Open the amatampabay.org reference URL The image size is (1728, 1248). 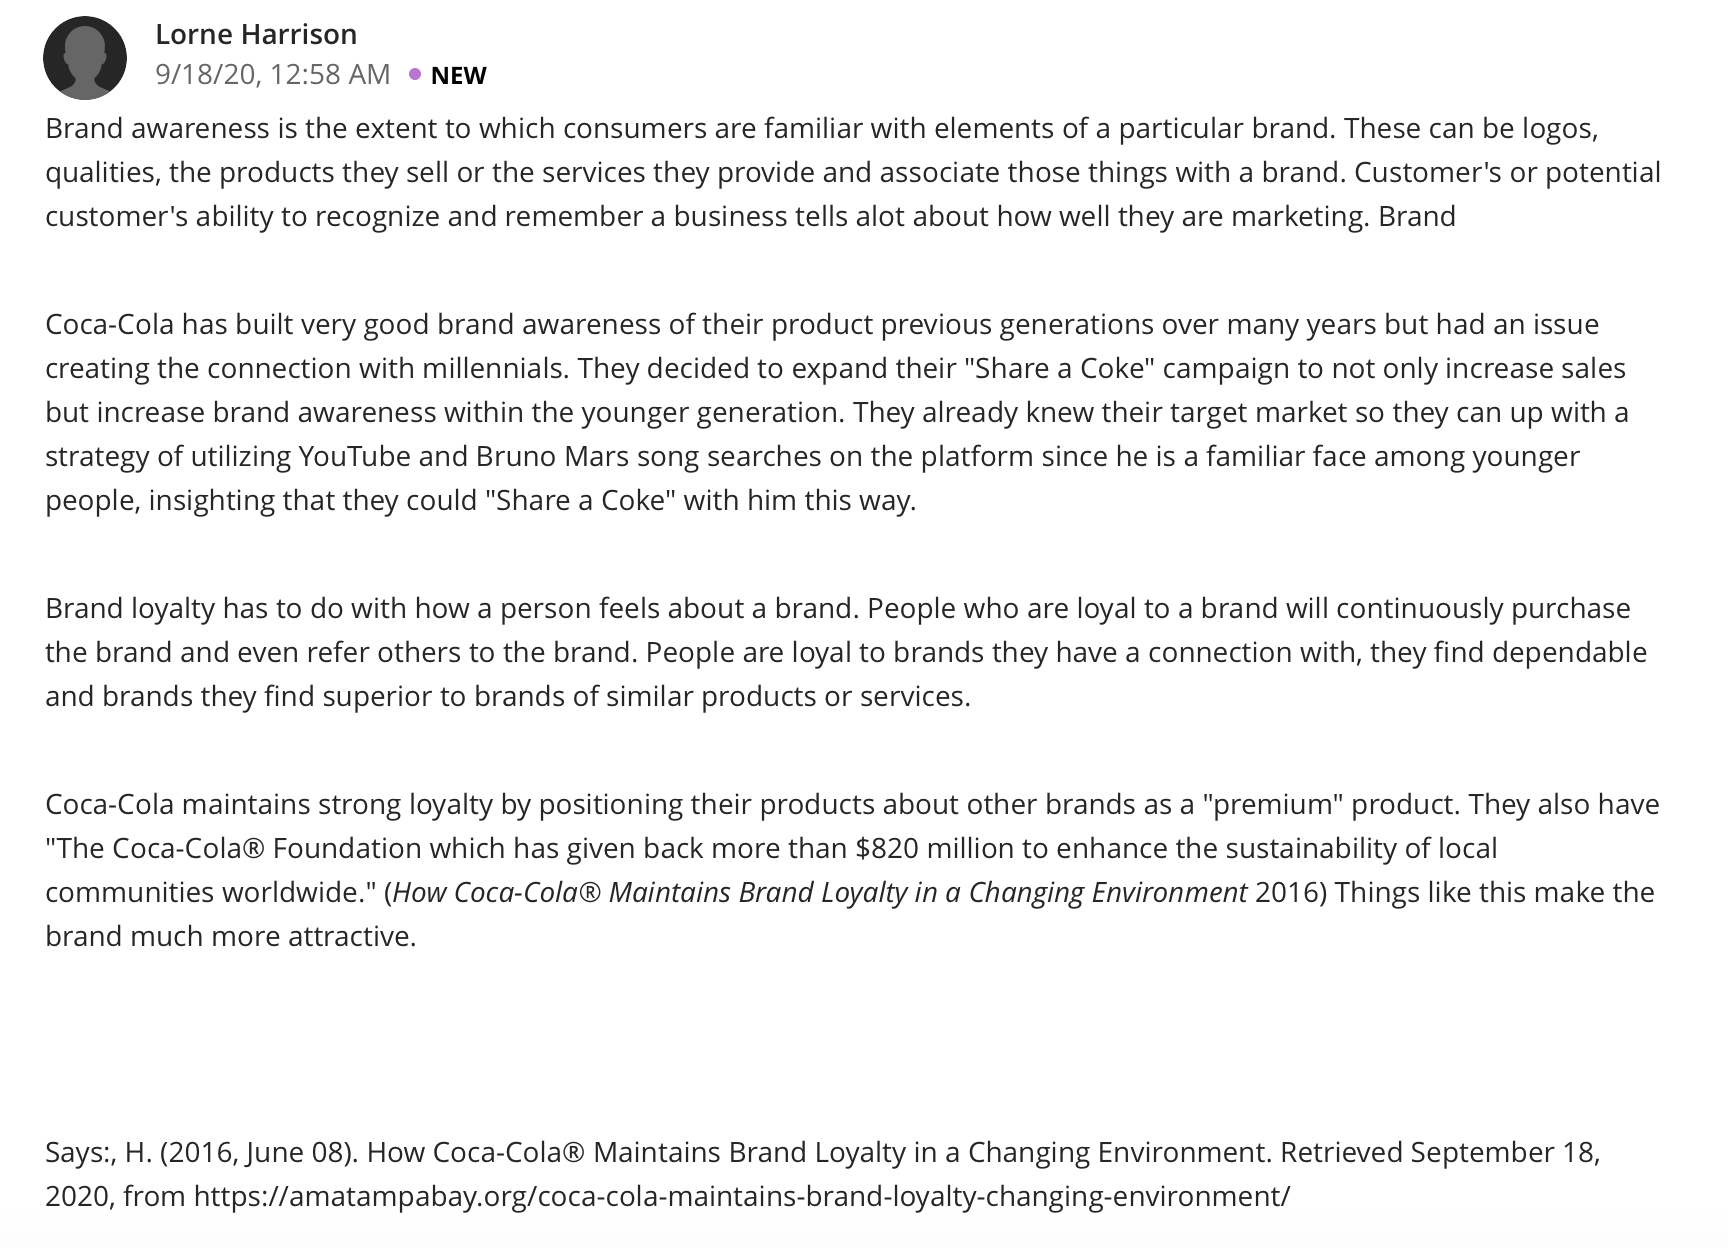(x=742, y=1196)
